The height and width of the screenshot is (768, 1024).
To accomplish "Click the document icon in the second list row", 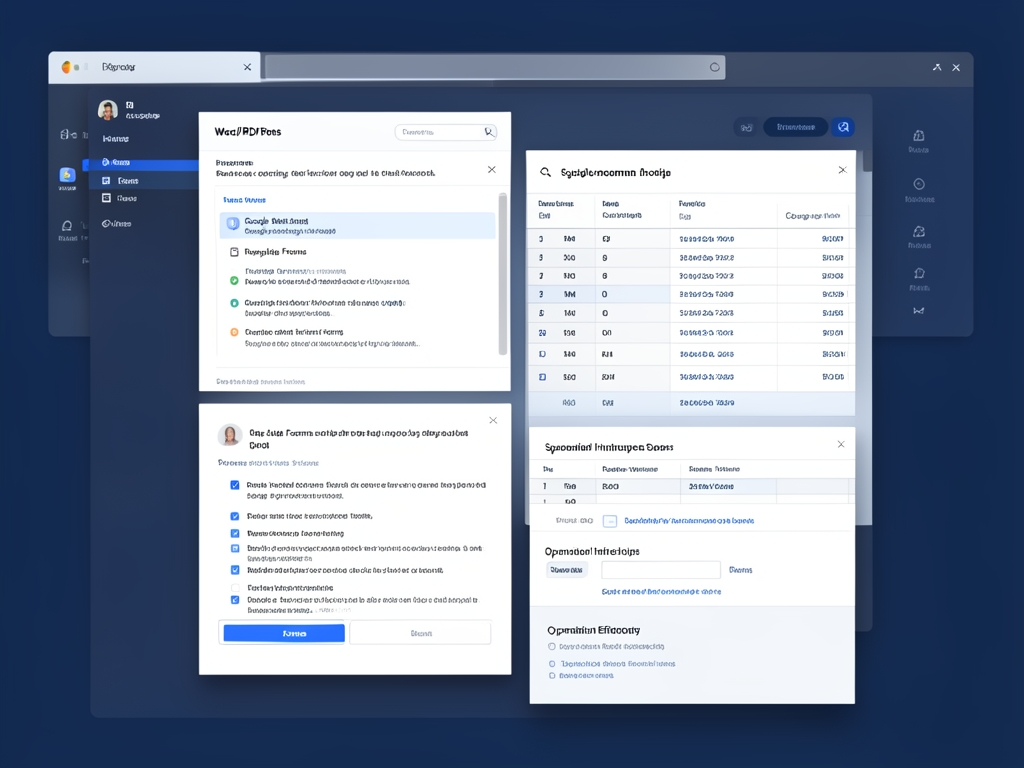I will click(234, 252).
